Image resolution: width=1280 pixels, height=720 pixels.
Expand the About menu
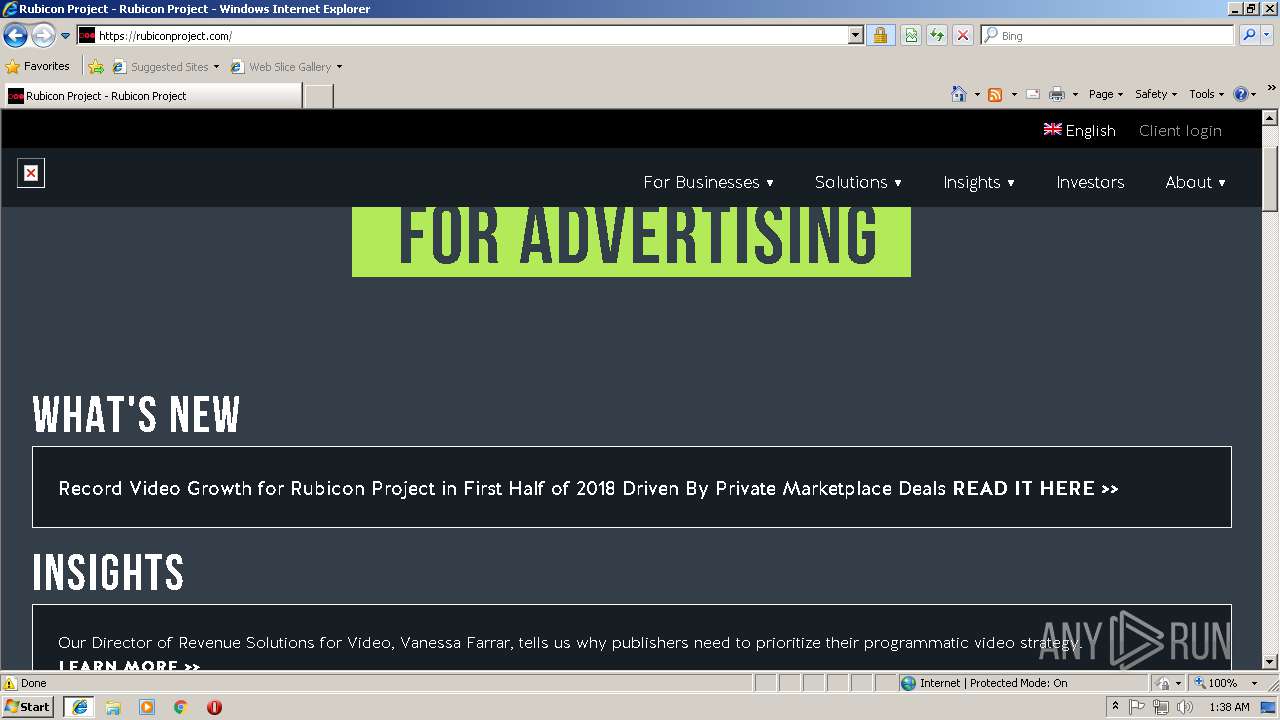pyautogui.click(x=1195, y=182)
